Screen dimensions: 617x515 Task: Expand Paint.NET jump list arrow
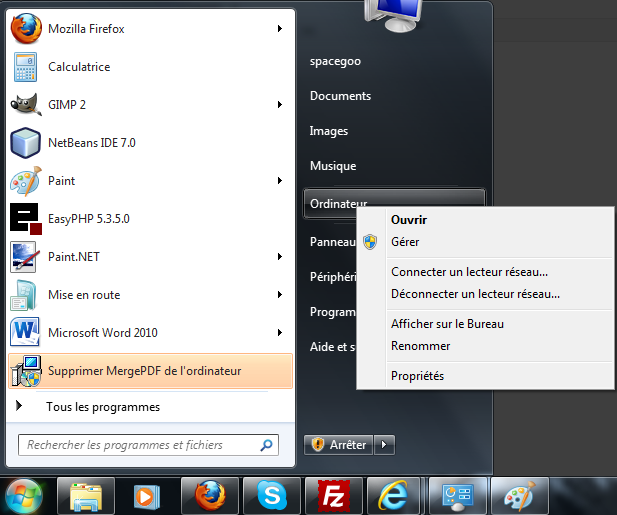280,257
